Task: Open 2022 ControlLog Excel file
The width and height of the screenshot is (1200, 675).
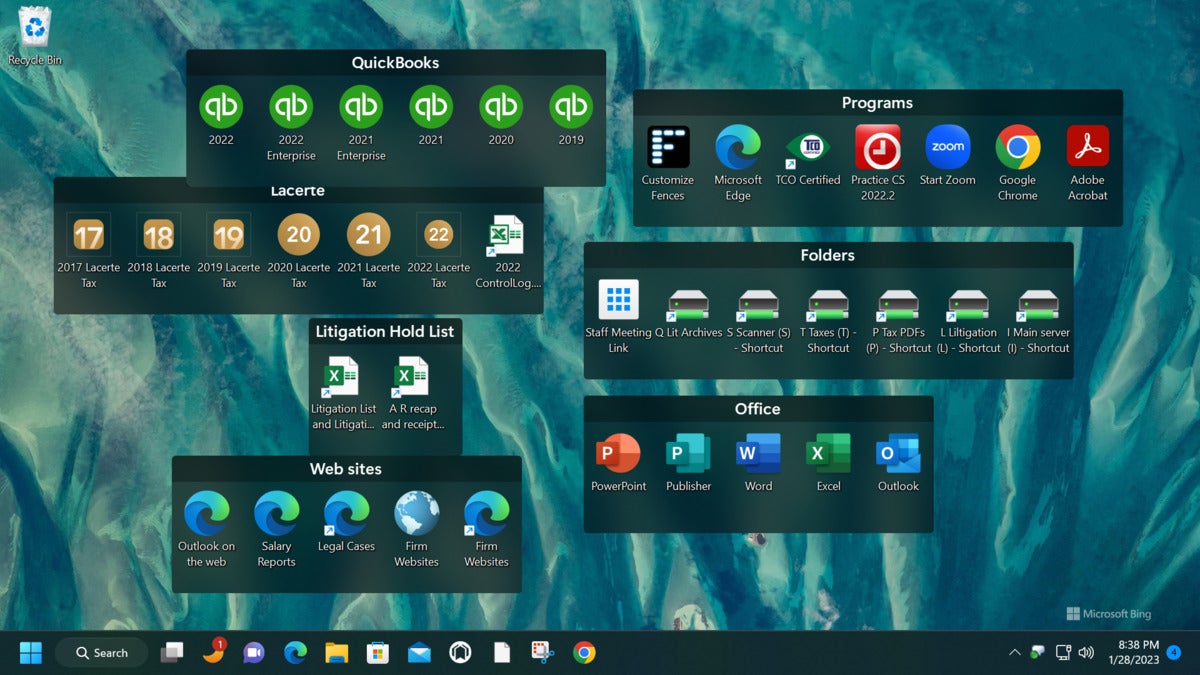Action: click(x=507, y=236)
